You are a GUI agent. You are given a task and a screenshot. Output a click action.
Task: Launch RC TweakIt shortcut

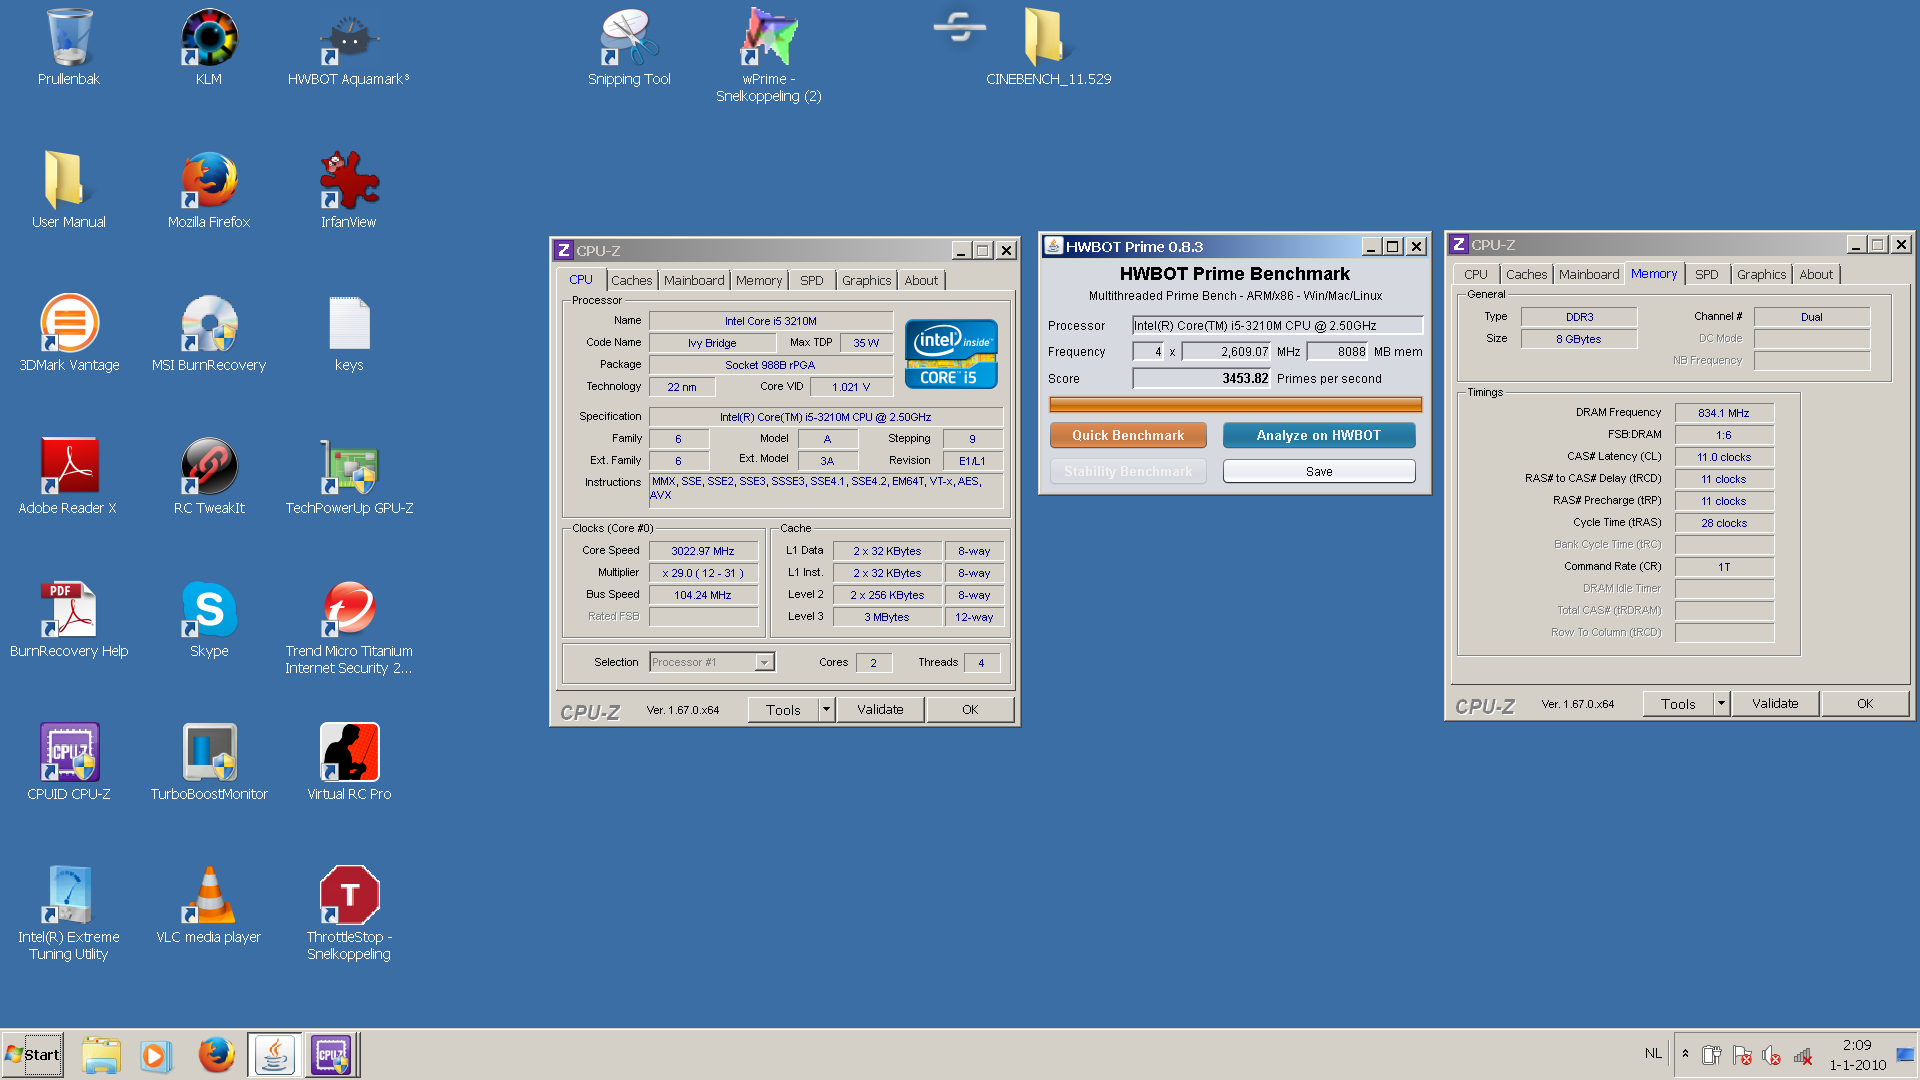(x=209, y=476)
